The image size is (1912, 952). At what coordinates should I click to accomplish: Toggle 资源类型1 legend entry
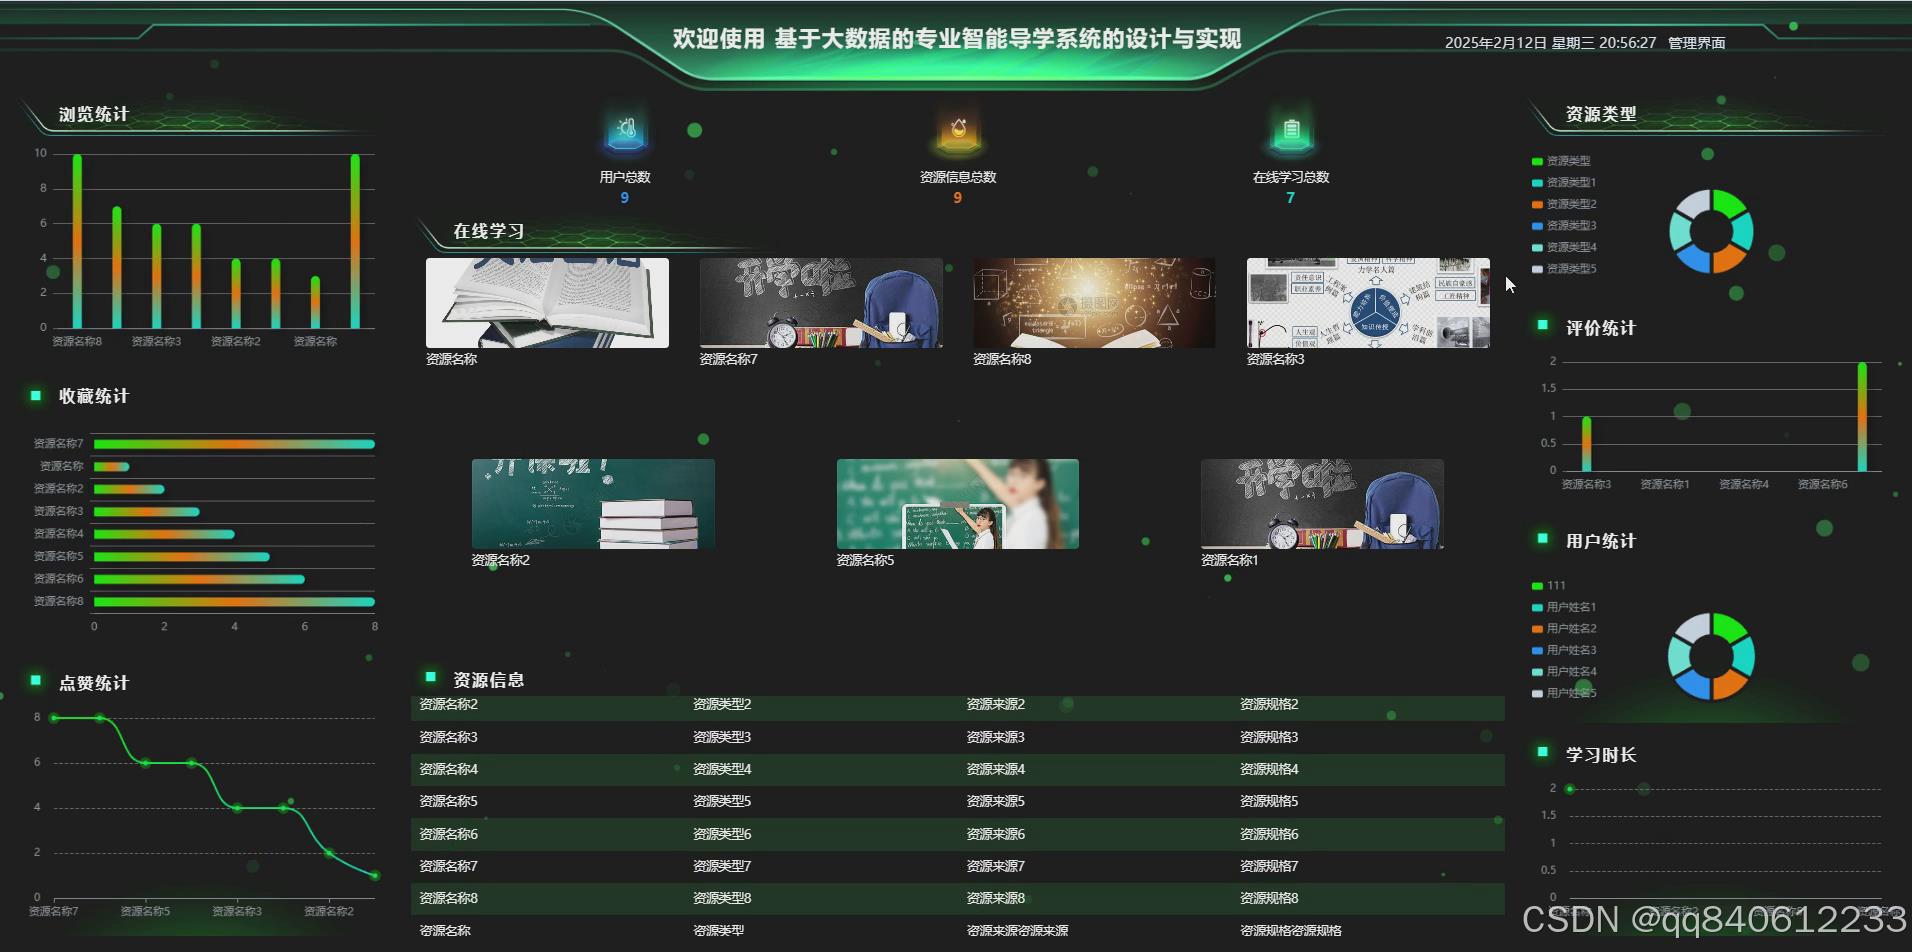click(x=1564, y=183)
